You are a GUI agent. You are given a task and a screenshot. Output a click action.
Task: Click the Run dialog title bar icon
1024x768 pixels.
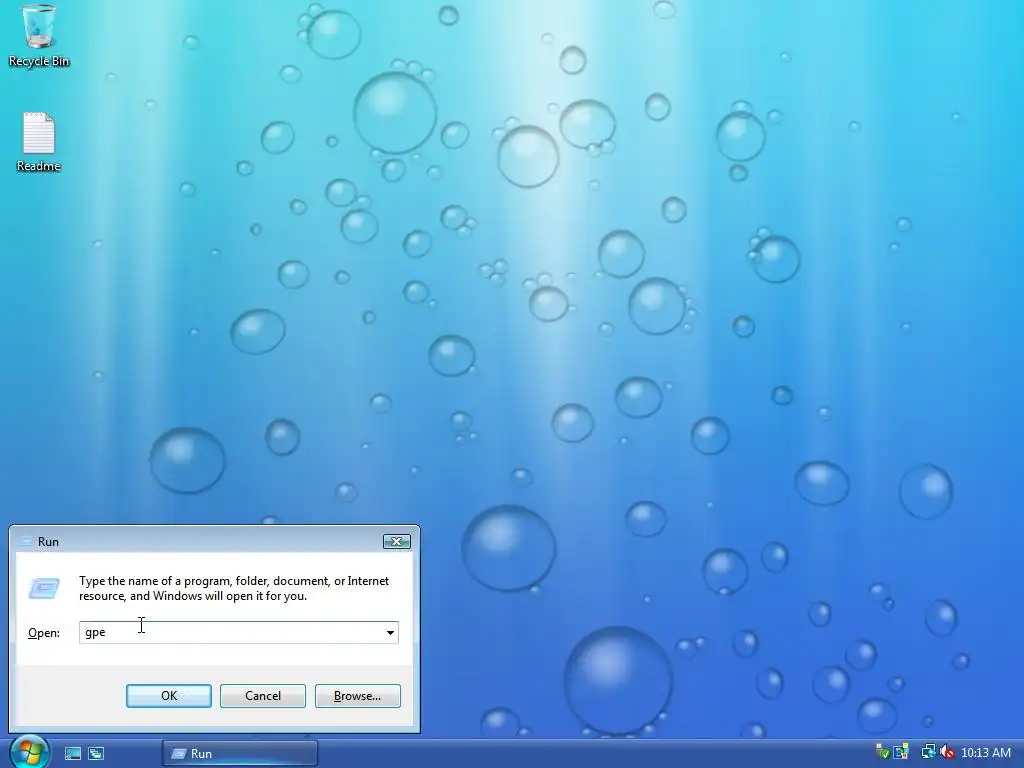26,541
